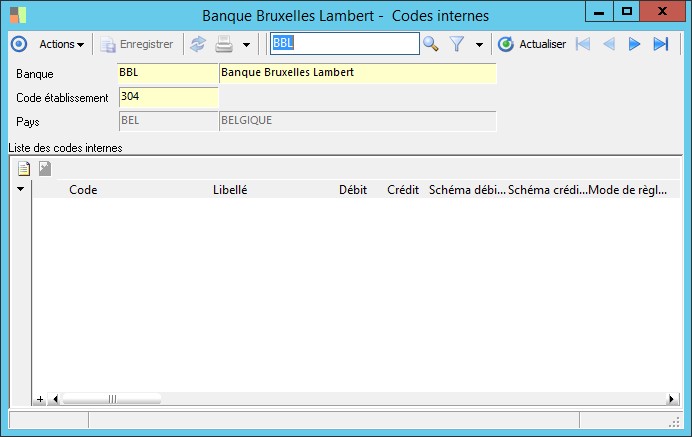Open the grid options triangle dropdown
692x437 pixels.
[x=20, y=189]
